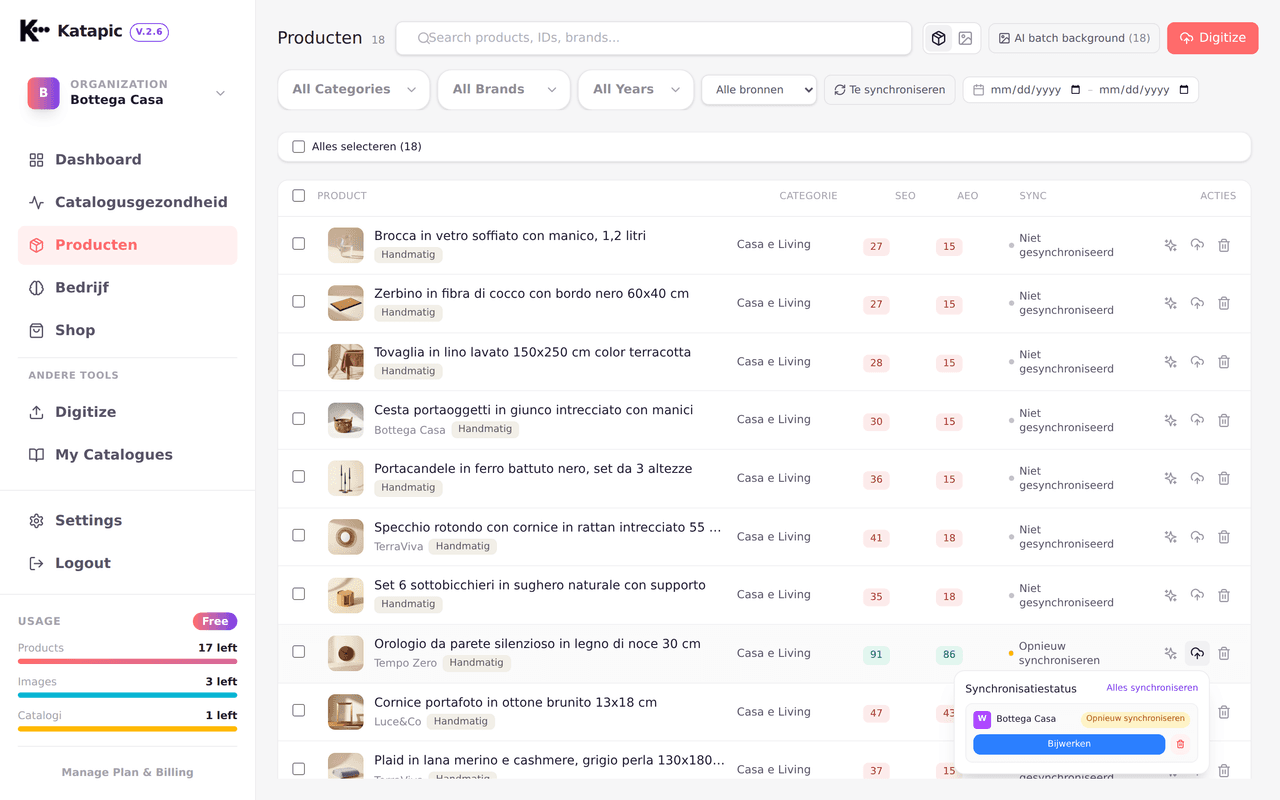Click the AI sparkle icon for Cesta portaoggetti

tap(1170, 420)
